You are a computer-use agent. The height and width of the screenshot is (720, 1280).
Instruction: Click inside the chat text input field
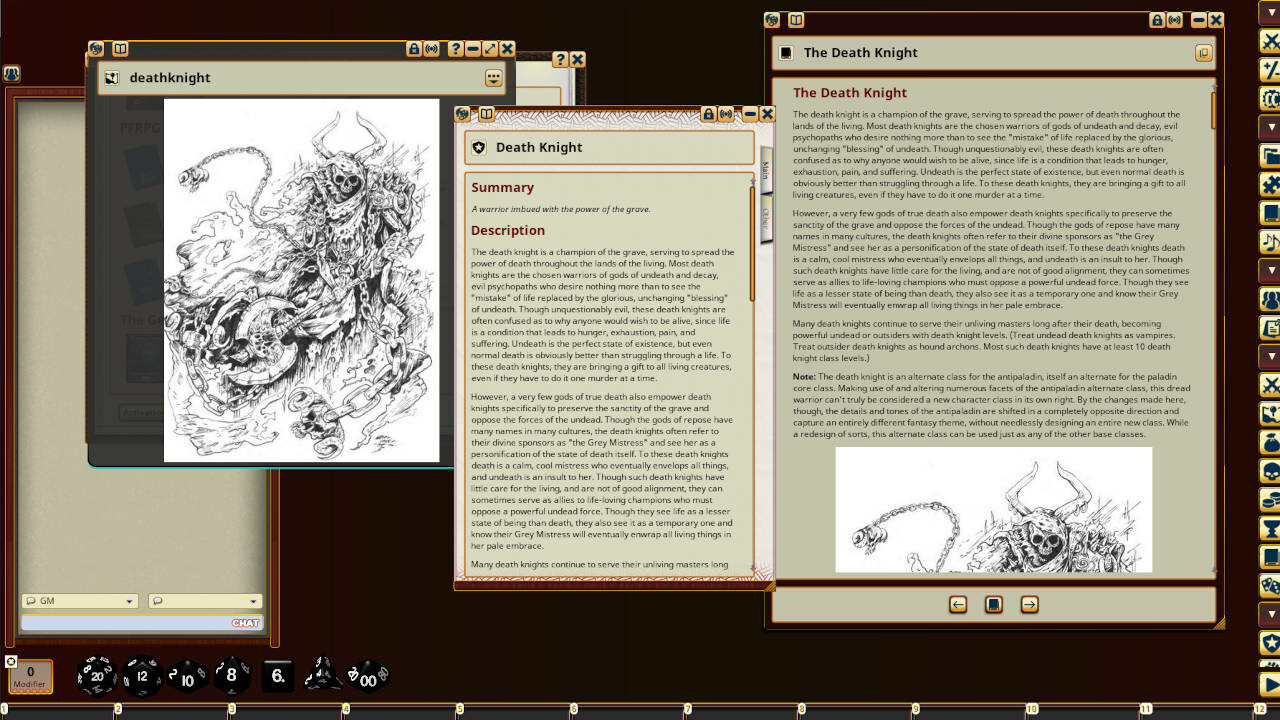140,622
